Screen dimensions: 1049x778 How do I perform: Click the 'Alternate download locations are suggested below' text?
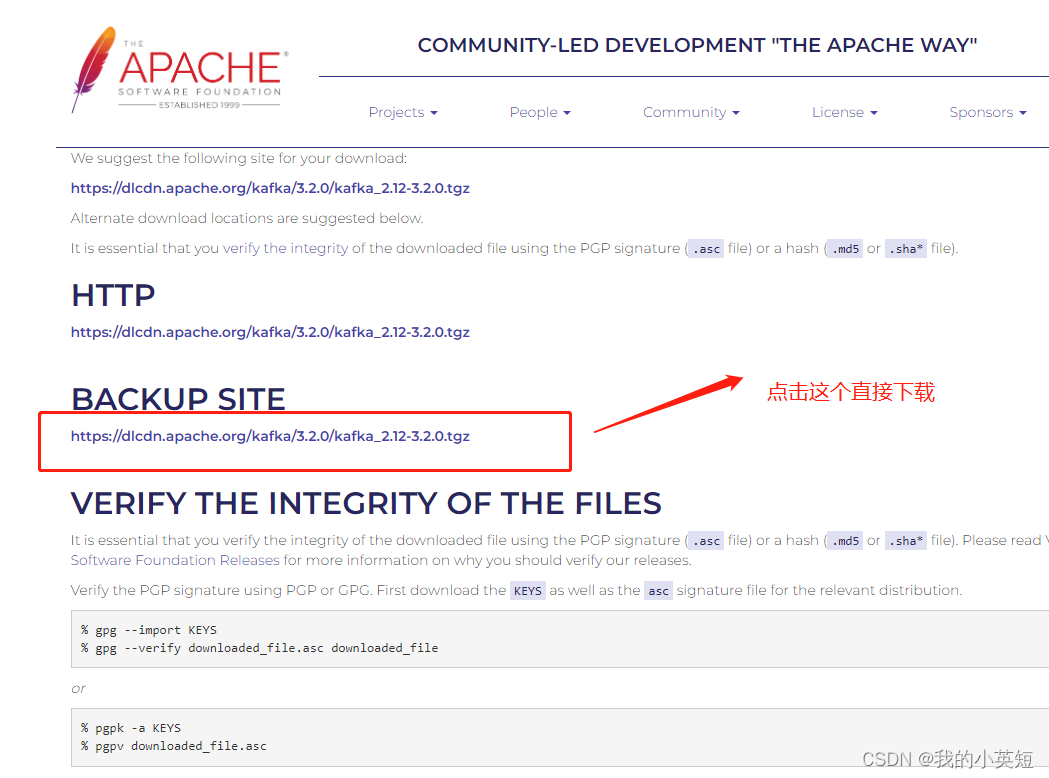click(x=247, y=218)
